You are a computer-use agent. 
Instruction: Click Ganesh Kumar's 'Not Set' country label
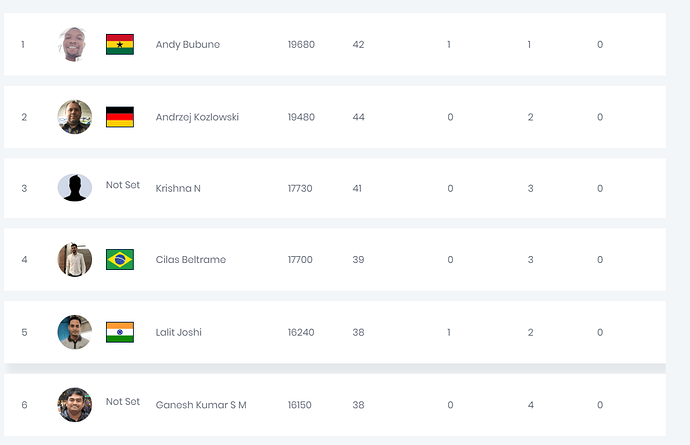(x=123, y=401)
